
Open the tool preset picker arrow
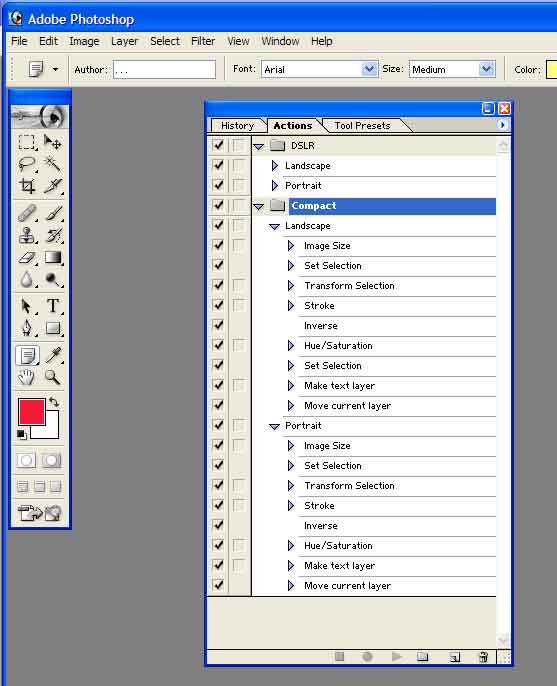(56, 69)
